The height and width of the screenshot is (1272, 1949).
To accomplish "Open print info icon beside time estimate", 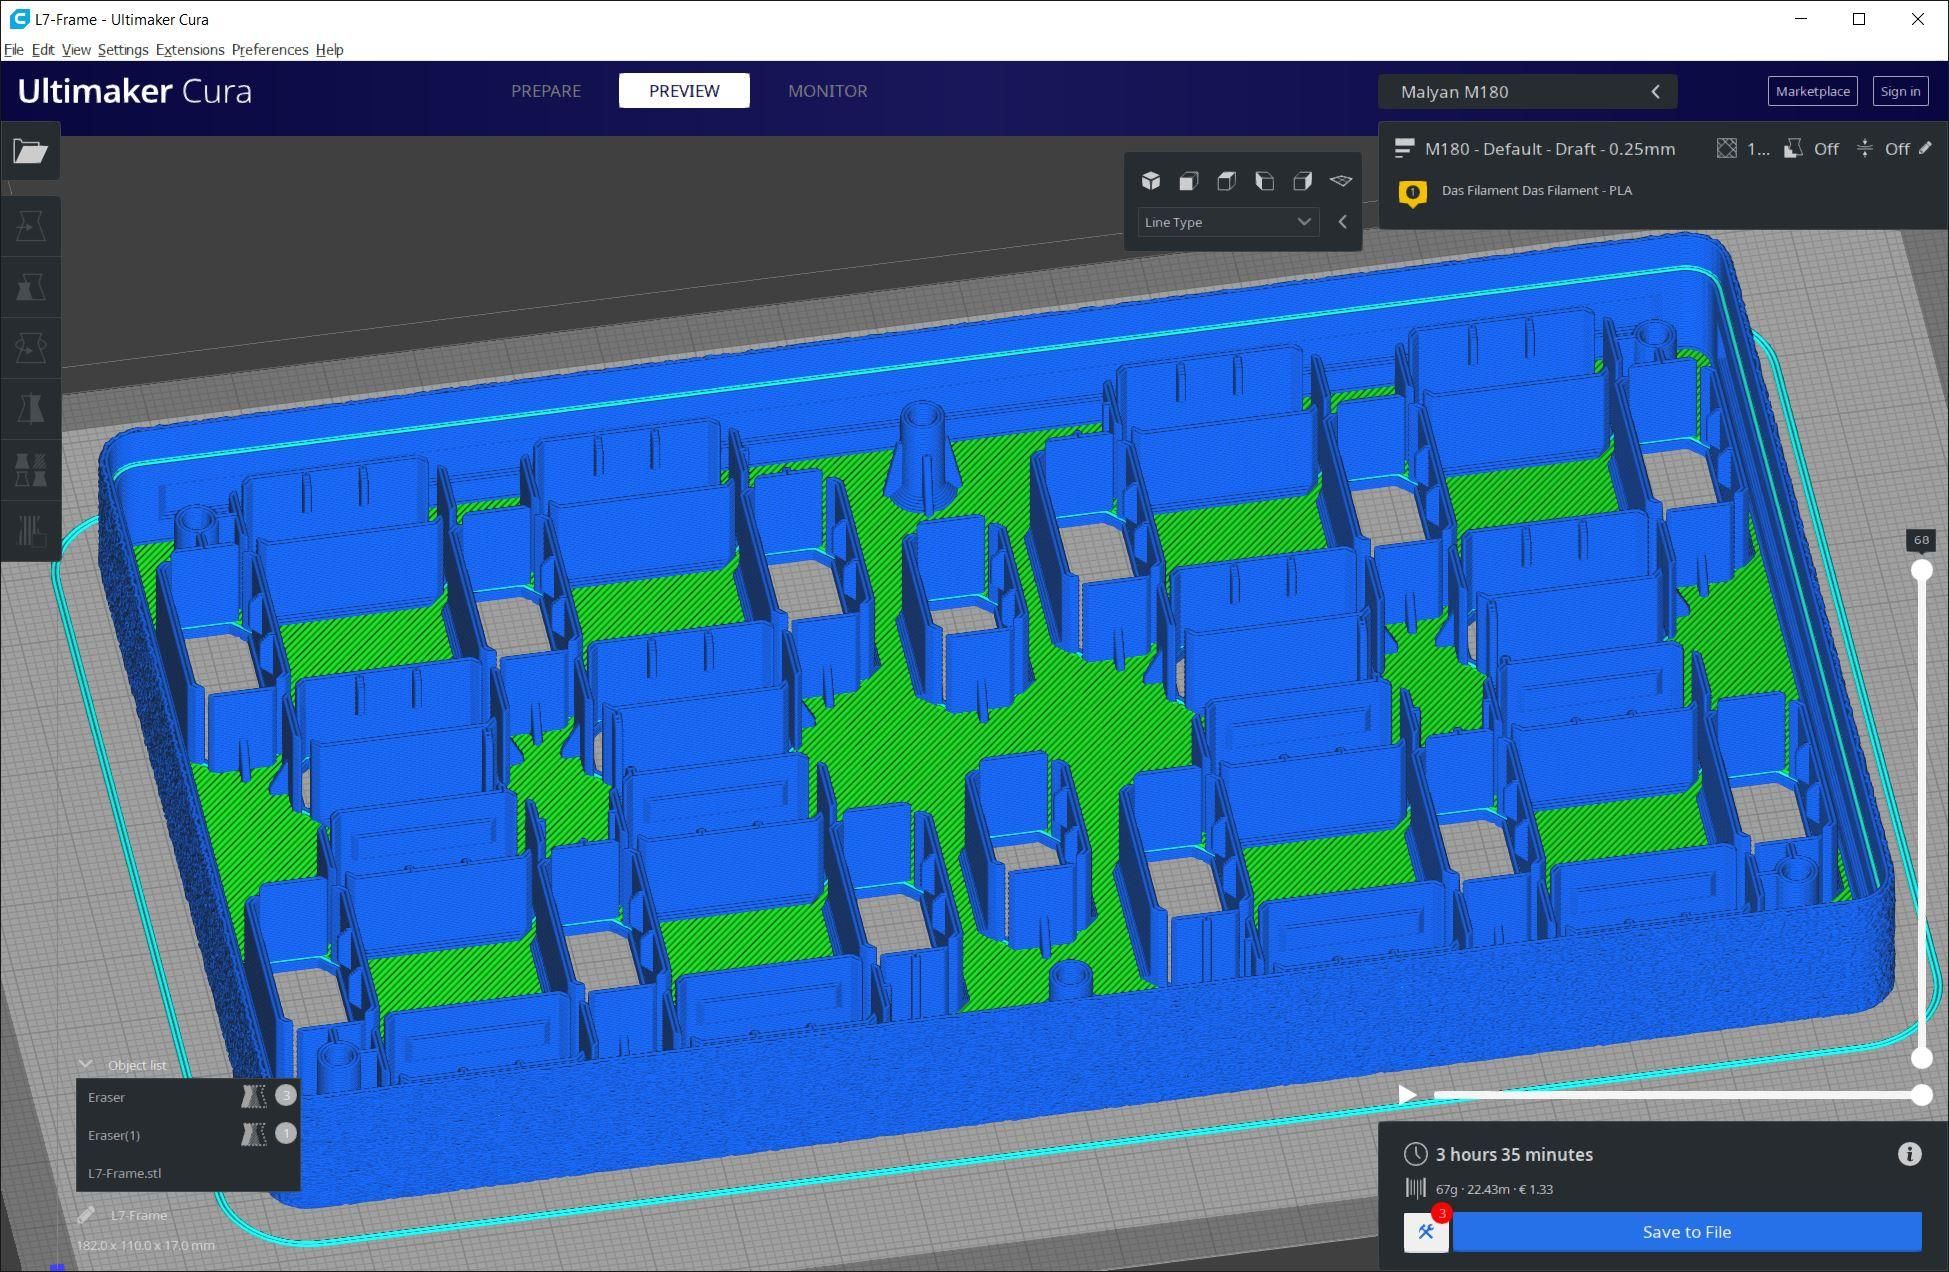I will 1909,1155.
